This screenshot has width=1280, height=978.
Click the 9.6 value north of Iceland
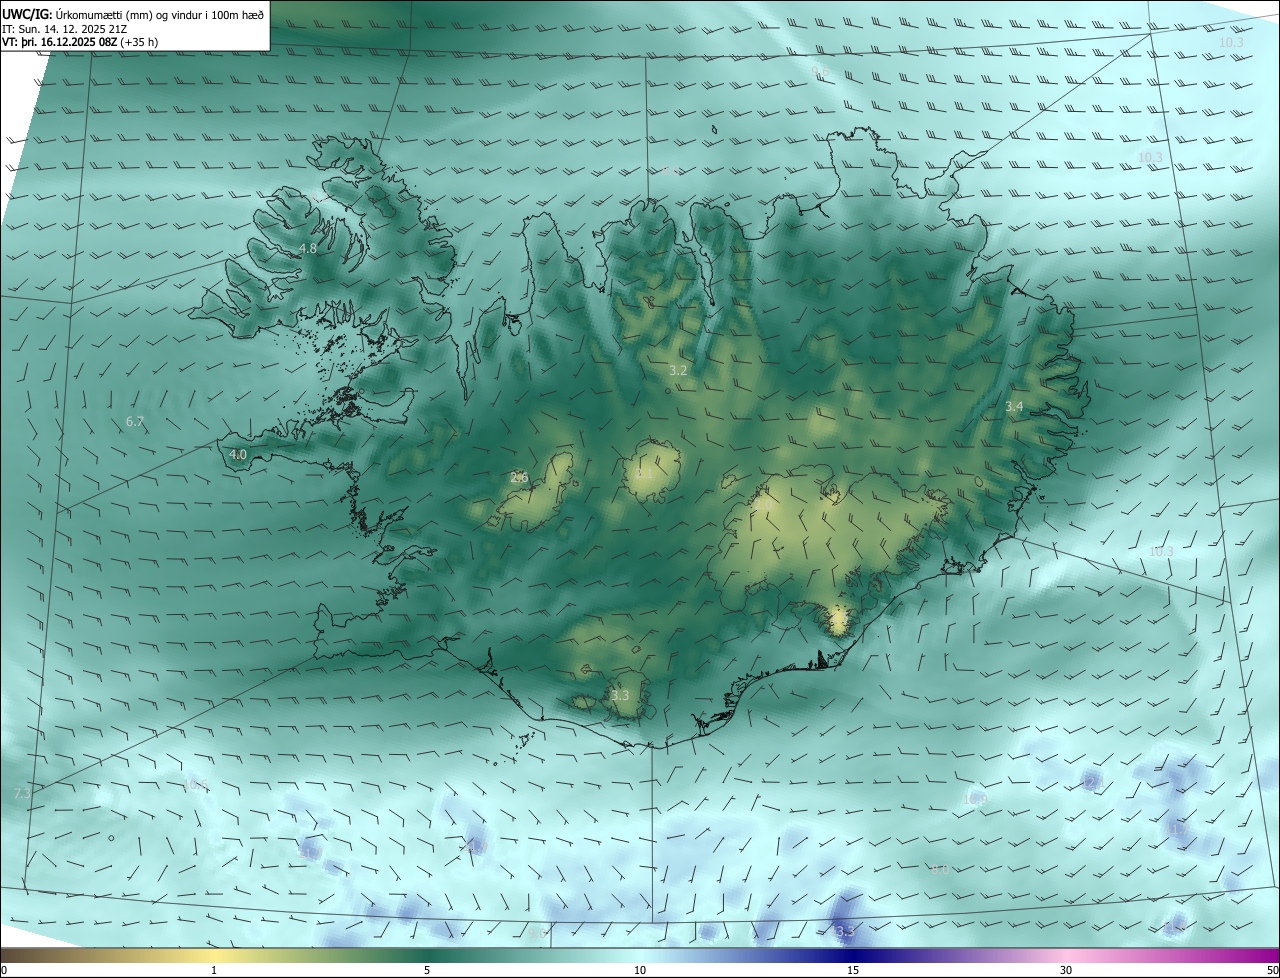coord(821,72)
